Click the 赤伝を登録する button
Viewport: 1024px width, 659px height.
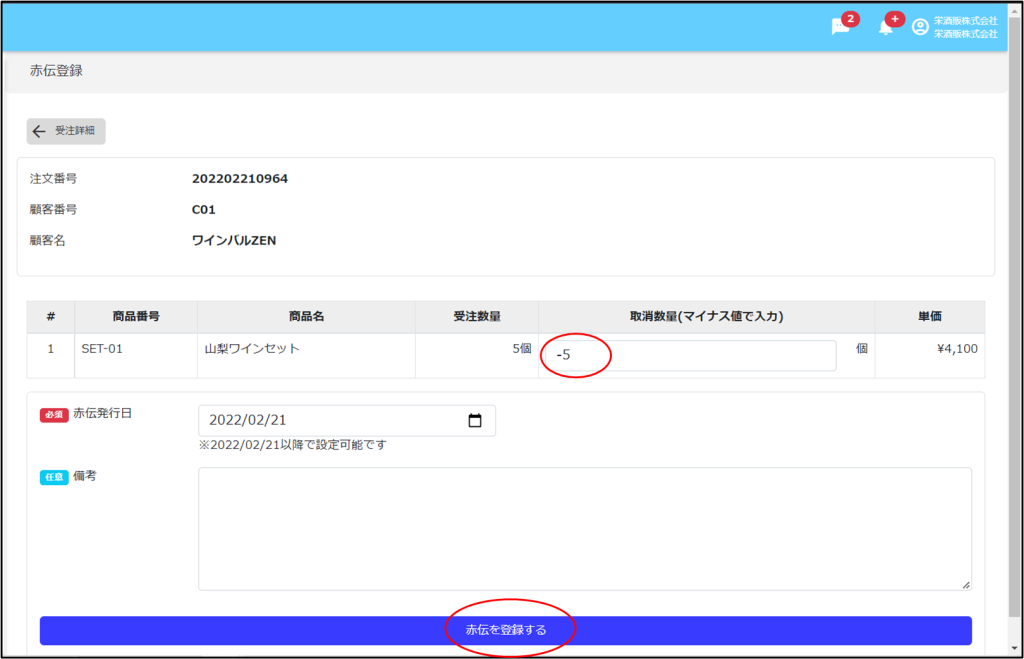[x=505, y=630]
